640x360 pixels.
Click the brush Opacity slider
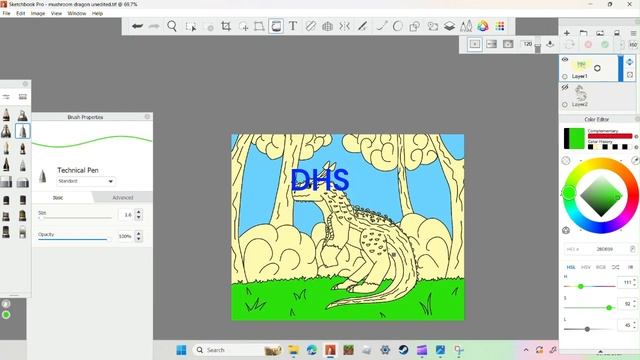tap(75, 239)
